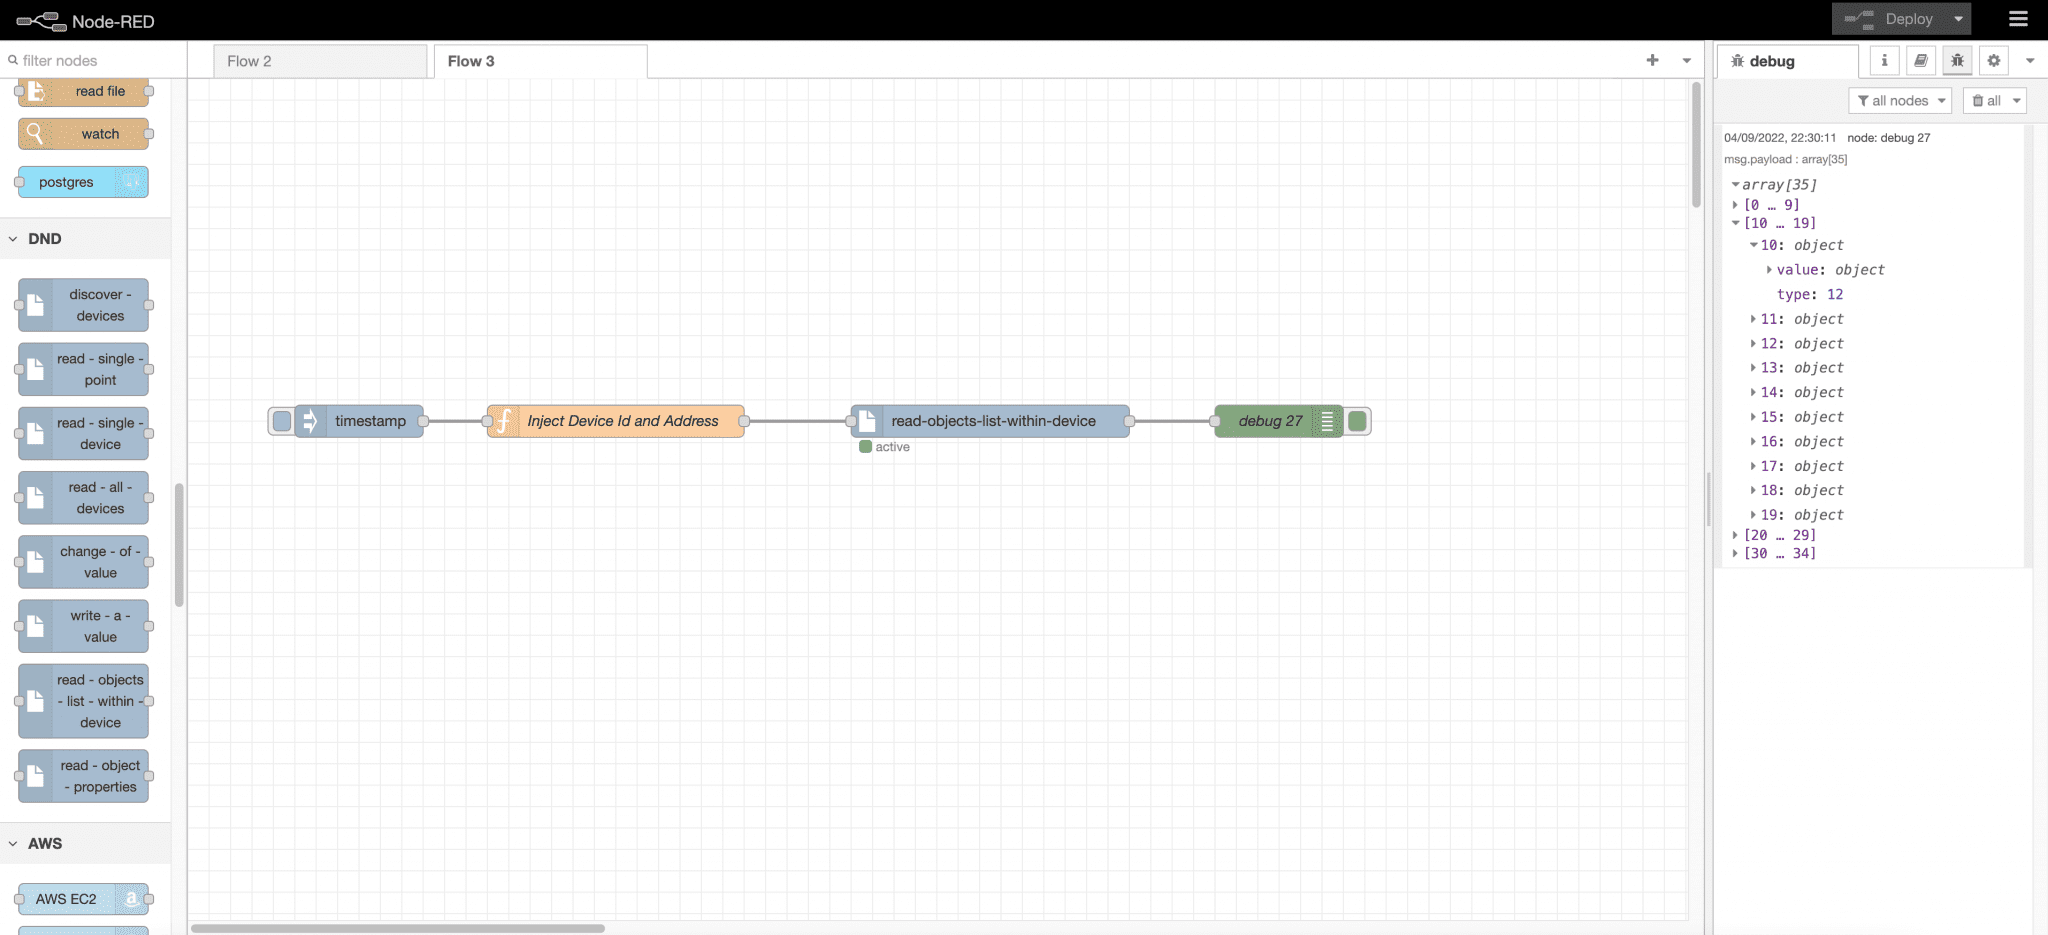The width and height of the screenshot is (2048, 935).
Task: Trigger the timestamp inject node button
Action: coord(281,421)
